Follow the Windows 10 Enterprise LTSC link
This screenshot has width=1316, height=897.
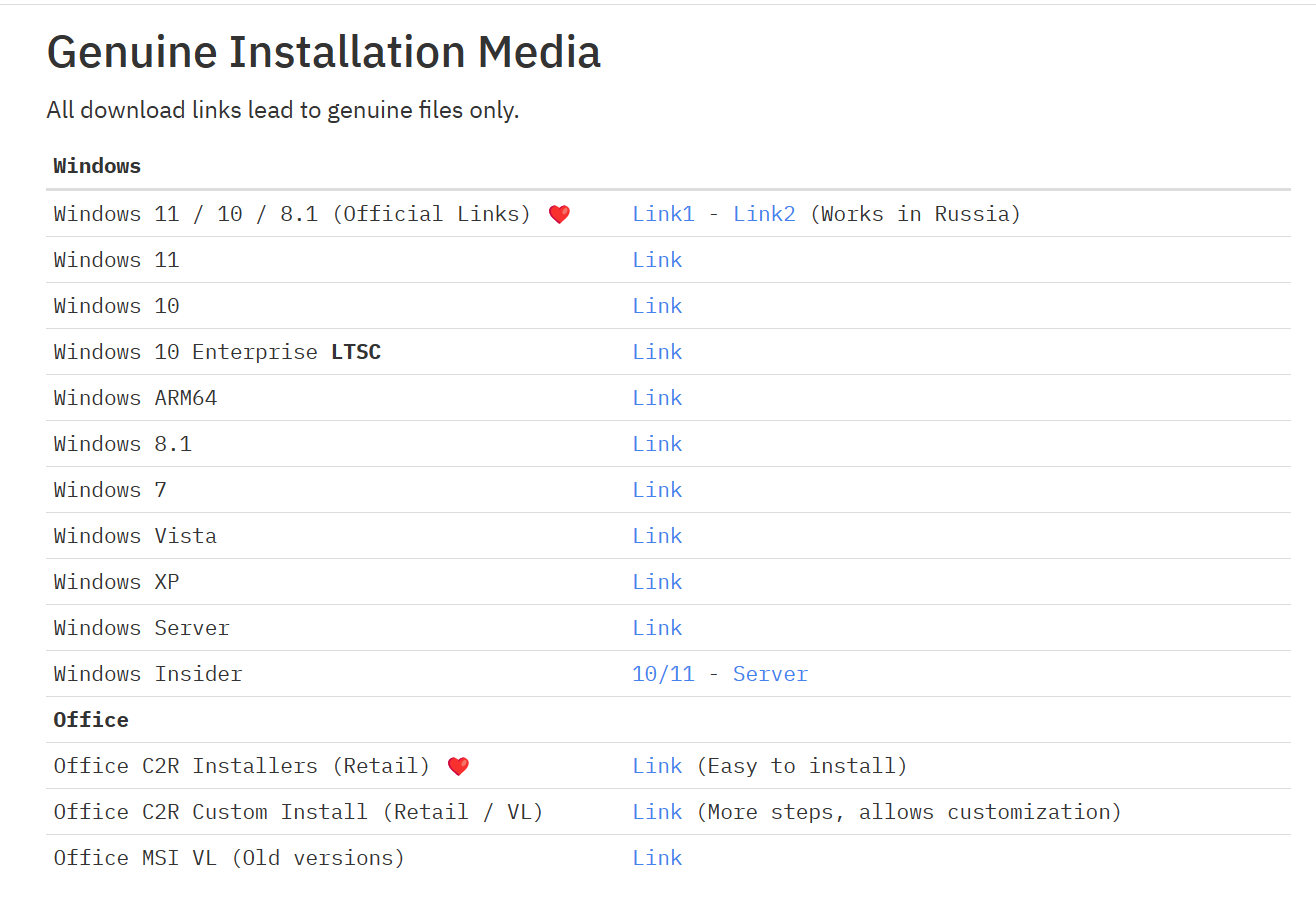657,352
